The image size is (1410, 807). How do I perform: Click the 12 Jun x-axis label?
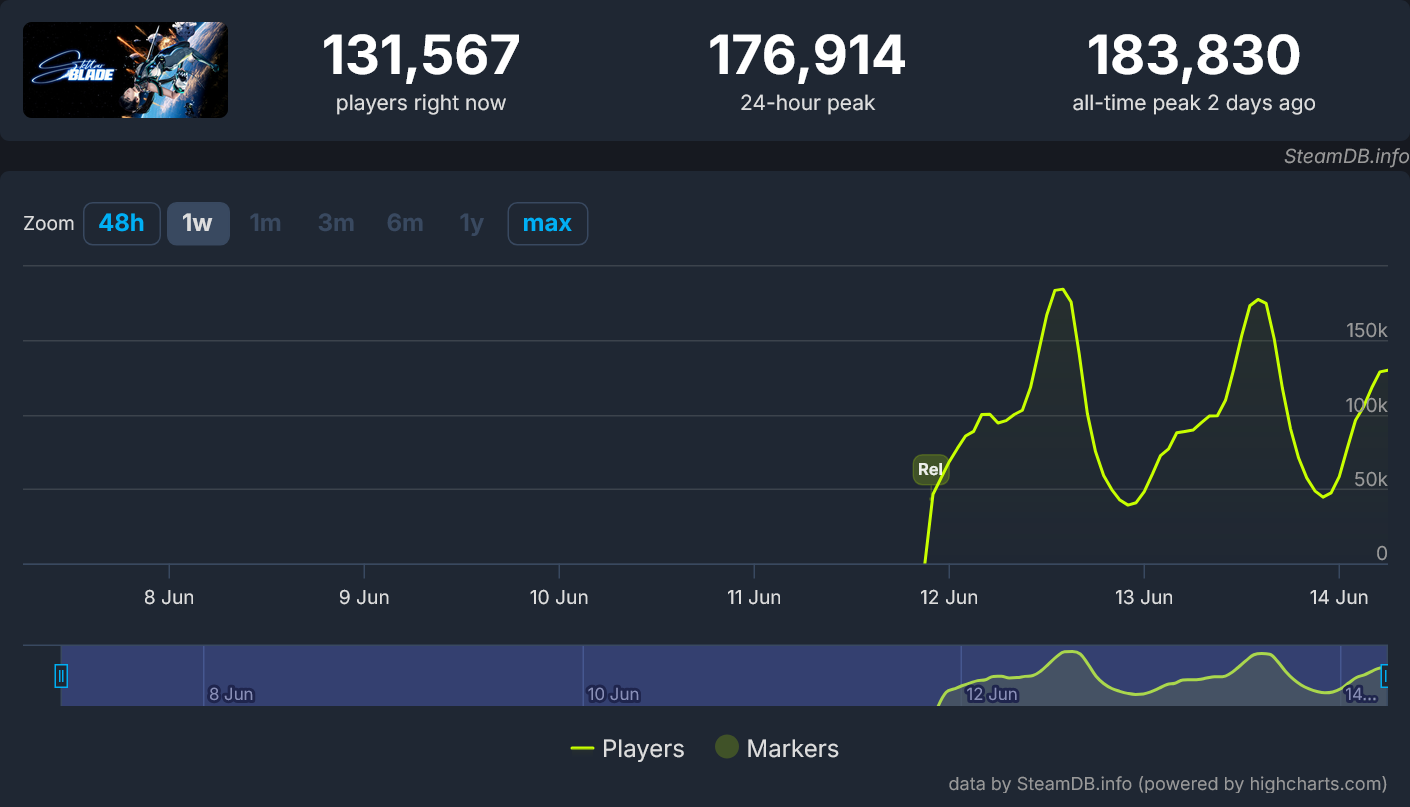click(948, 597)
